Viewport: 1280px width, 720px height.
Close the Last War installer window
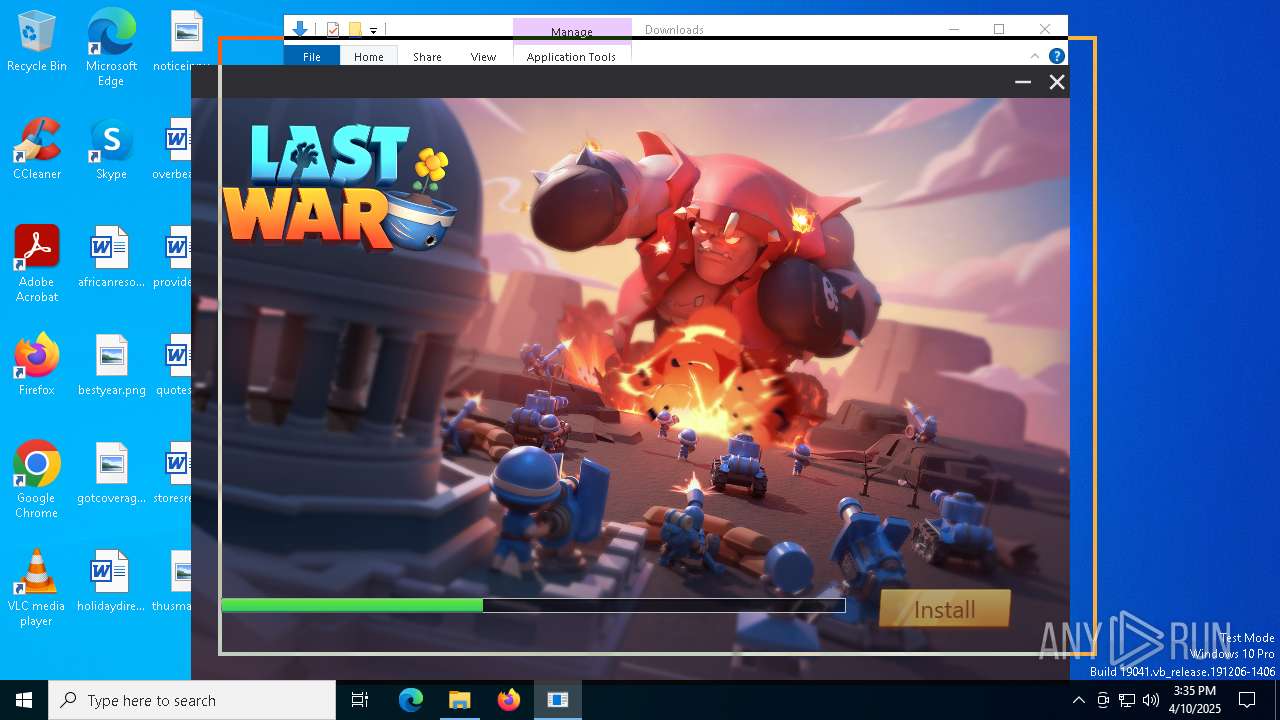pos(1057,82)
